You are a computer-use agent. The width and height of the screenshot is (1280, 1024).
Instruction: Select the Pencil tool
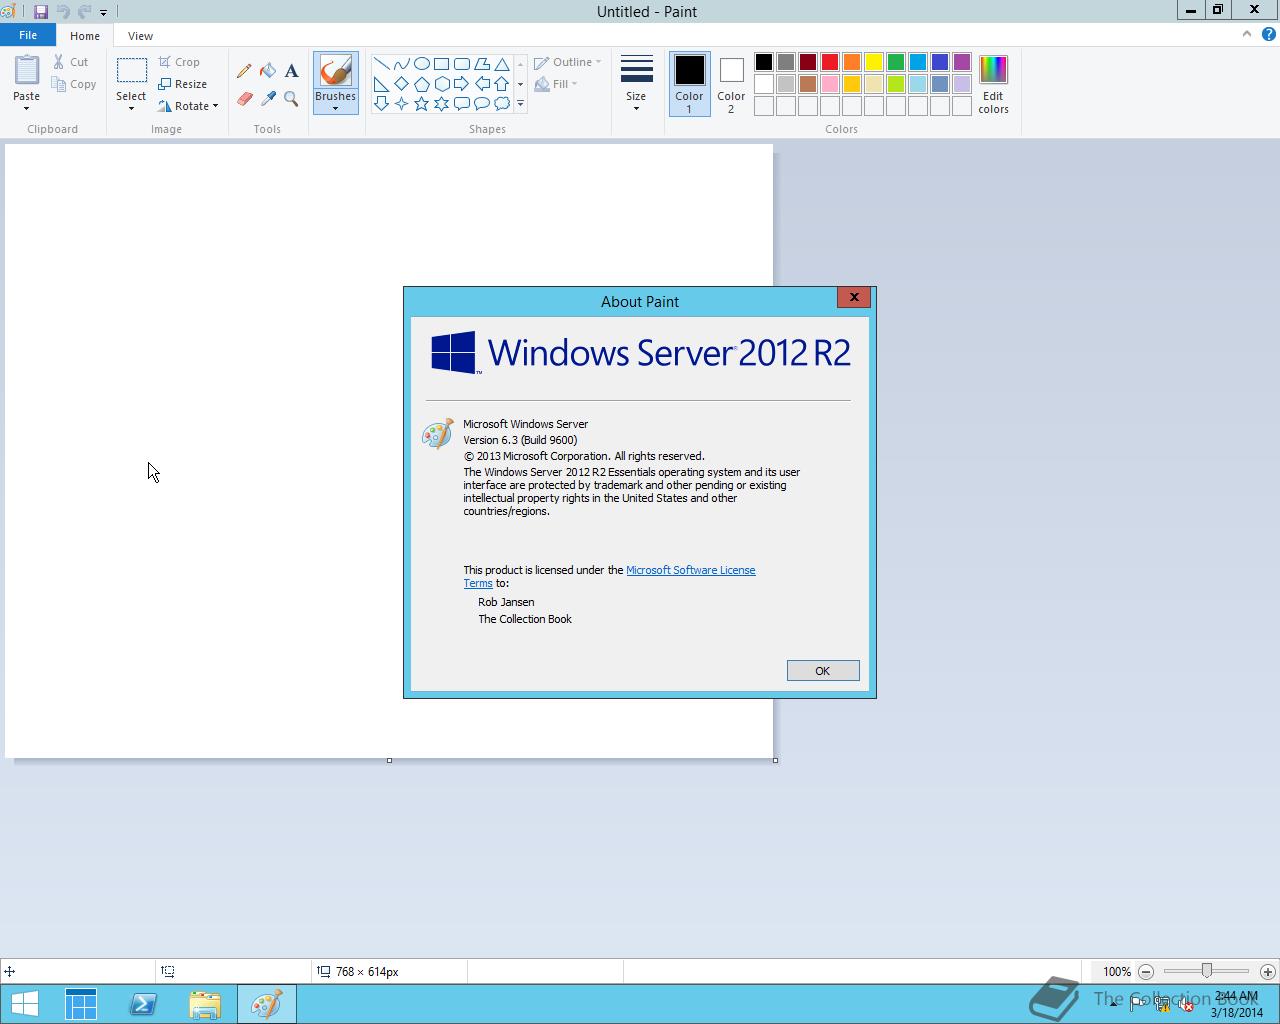[x=244, y=71]
